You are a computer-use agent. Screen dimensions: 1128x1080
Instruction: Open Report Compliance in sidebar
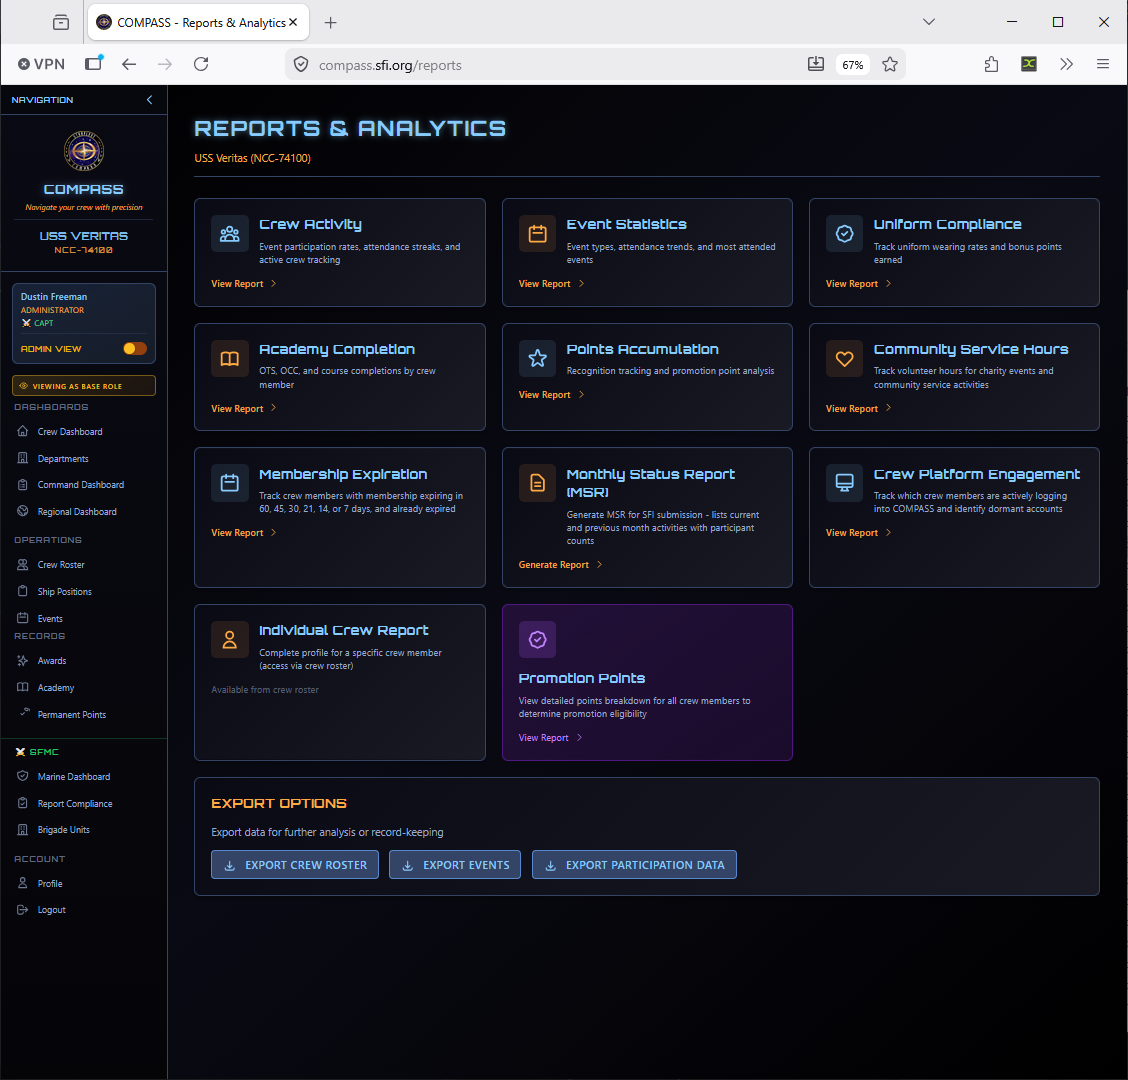(x=75, y=804)
